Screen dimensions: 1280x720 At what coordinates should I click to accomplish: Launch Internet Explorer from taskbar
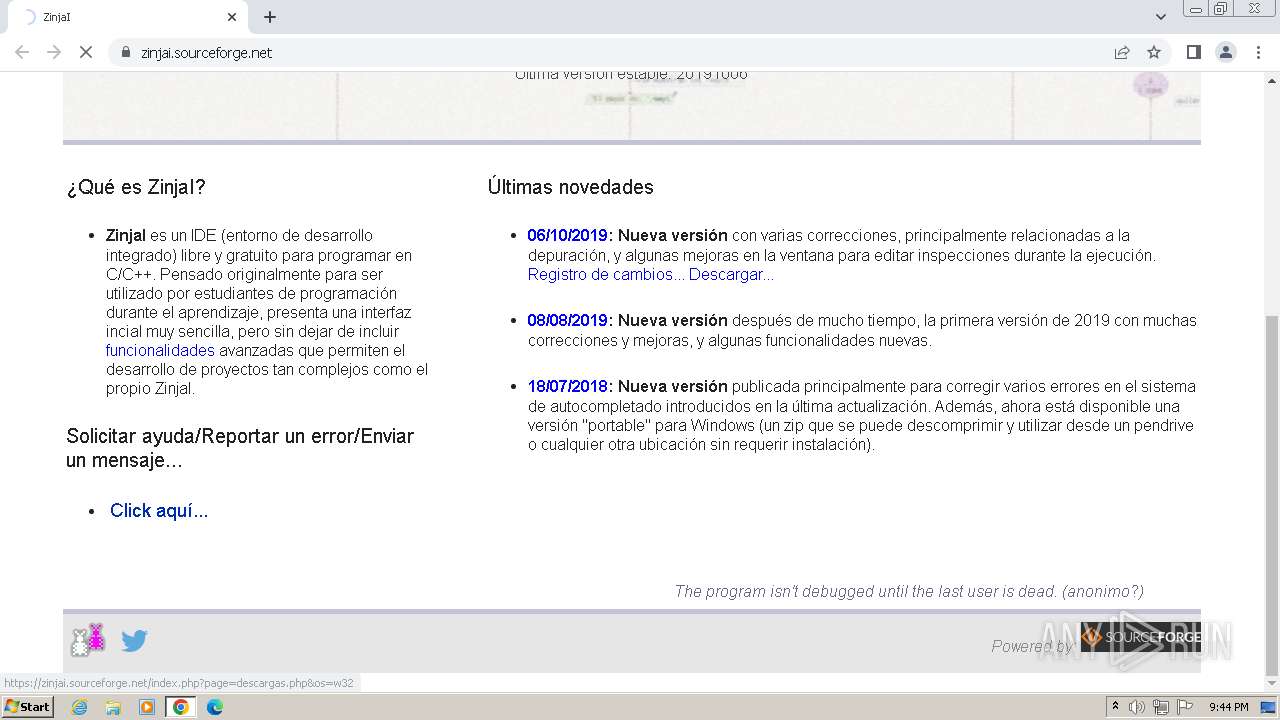79,707
